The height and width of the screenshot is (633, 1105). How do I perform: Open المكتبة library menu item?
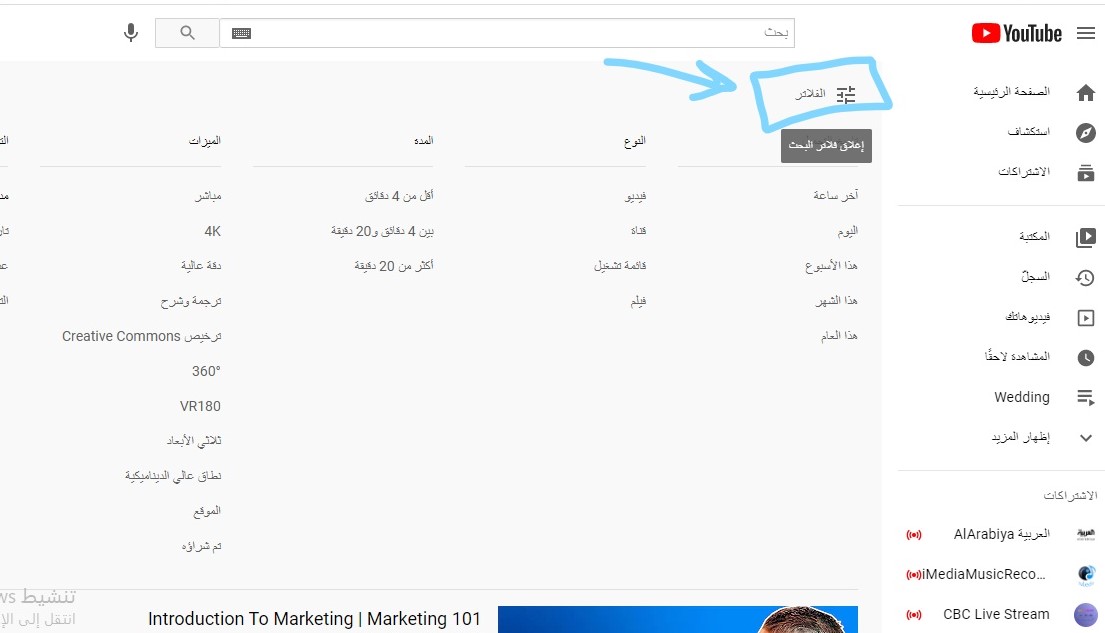coord(1034,237)
